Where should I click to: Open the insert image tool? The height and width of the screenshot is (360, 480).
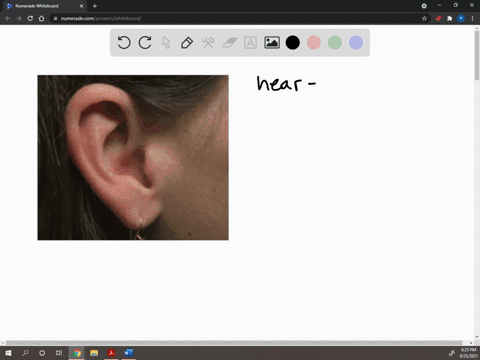(x=272, y=43)
